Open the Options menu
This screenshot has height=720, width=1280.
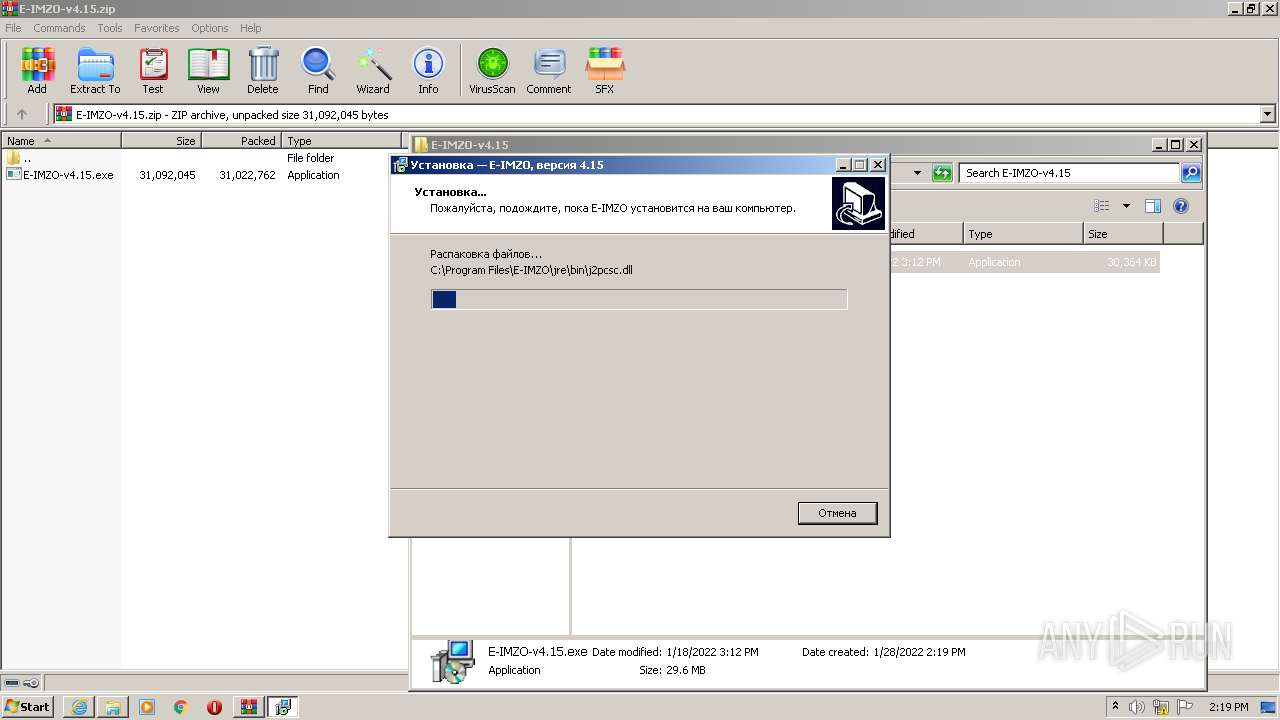point(210,28)
